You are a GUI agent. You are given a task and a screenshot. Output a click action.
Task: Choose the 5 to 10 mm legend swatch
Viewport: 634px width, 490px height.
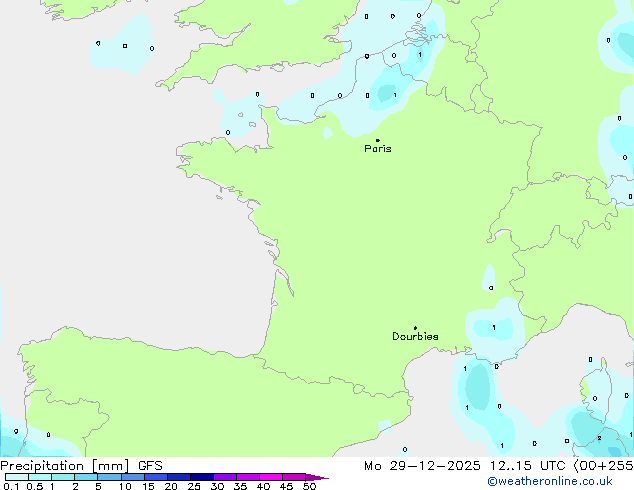pyautogui.click(x=110, y=478)
